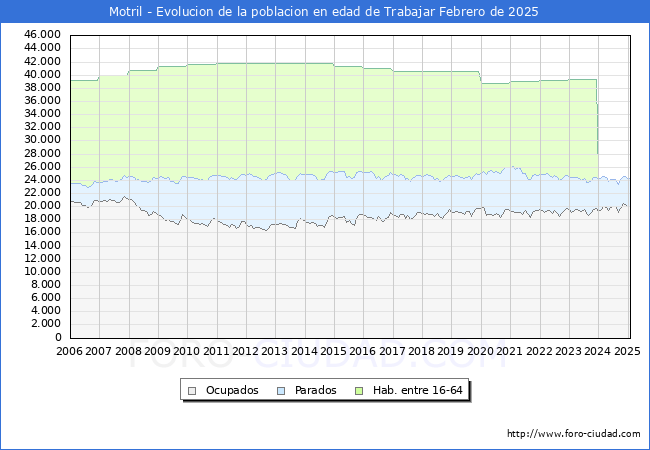650x450 pixels.
Task: Click the 46.000 y-axis value
Action: pyautogui.click(x=43, y=34)
